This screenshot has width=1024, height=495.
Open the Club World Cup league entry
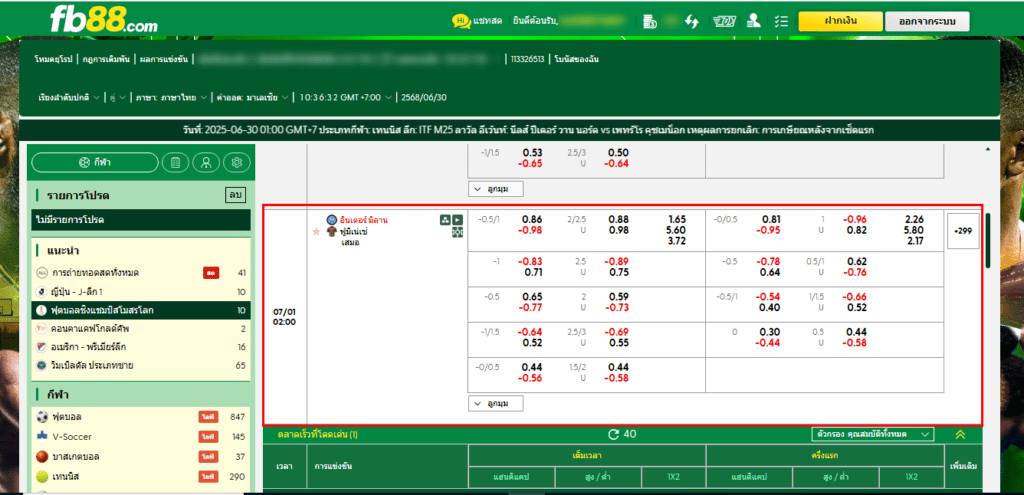click(x=141, y=310)
